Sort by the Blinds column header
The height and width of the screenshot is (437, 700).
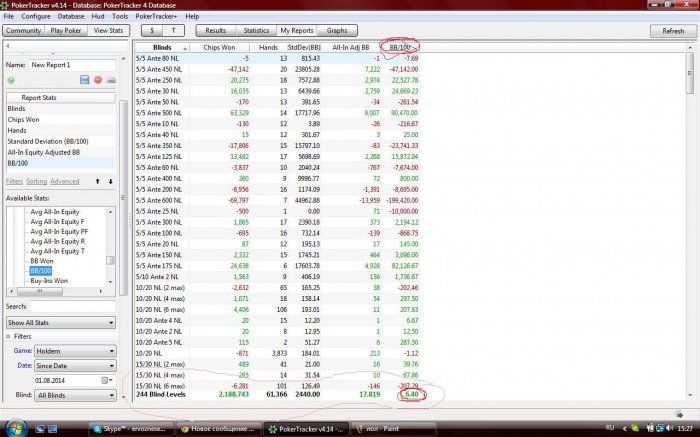tap(162, 47)
